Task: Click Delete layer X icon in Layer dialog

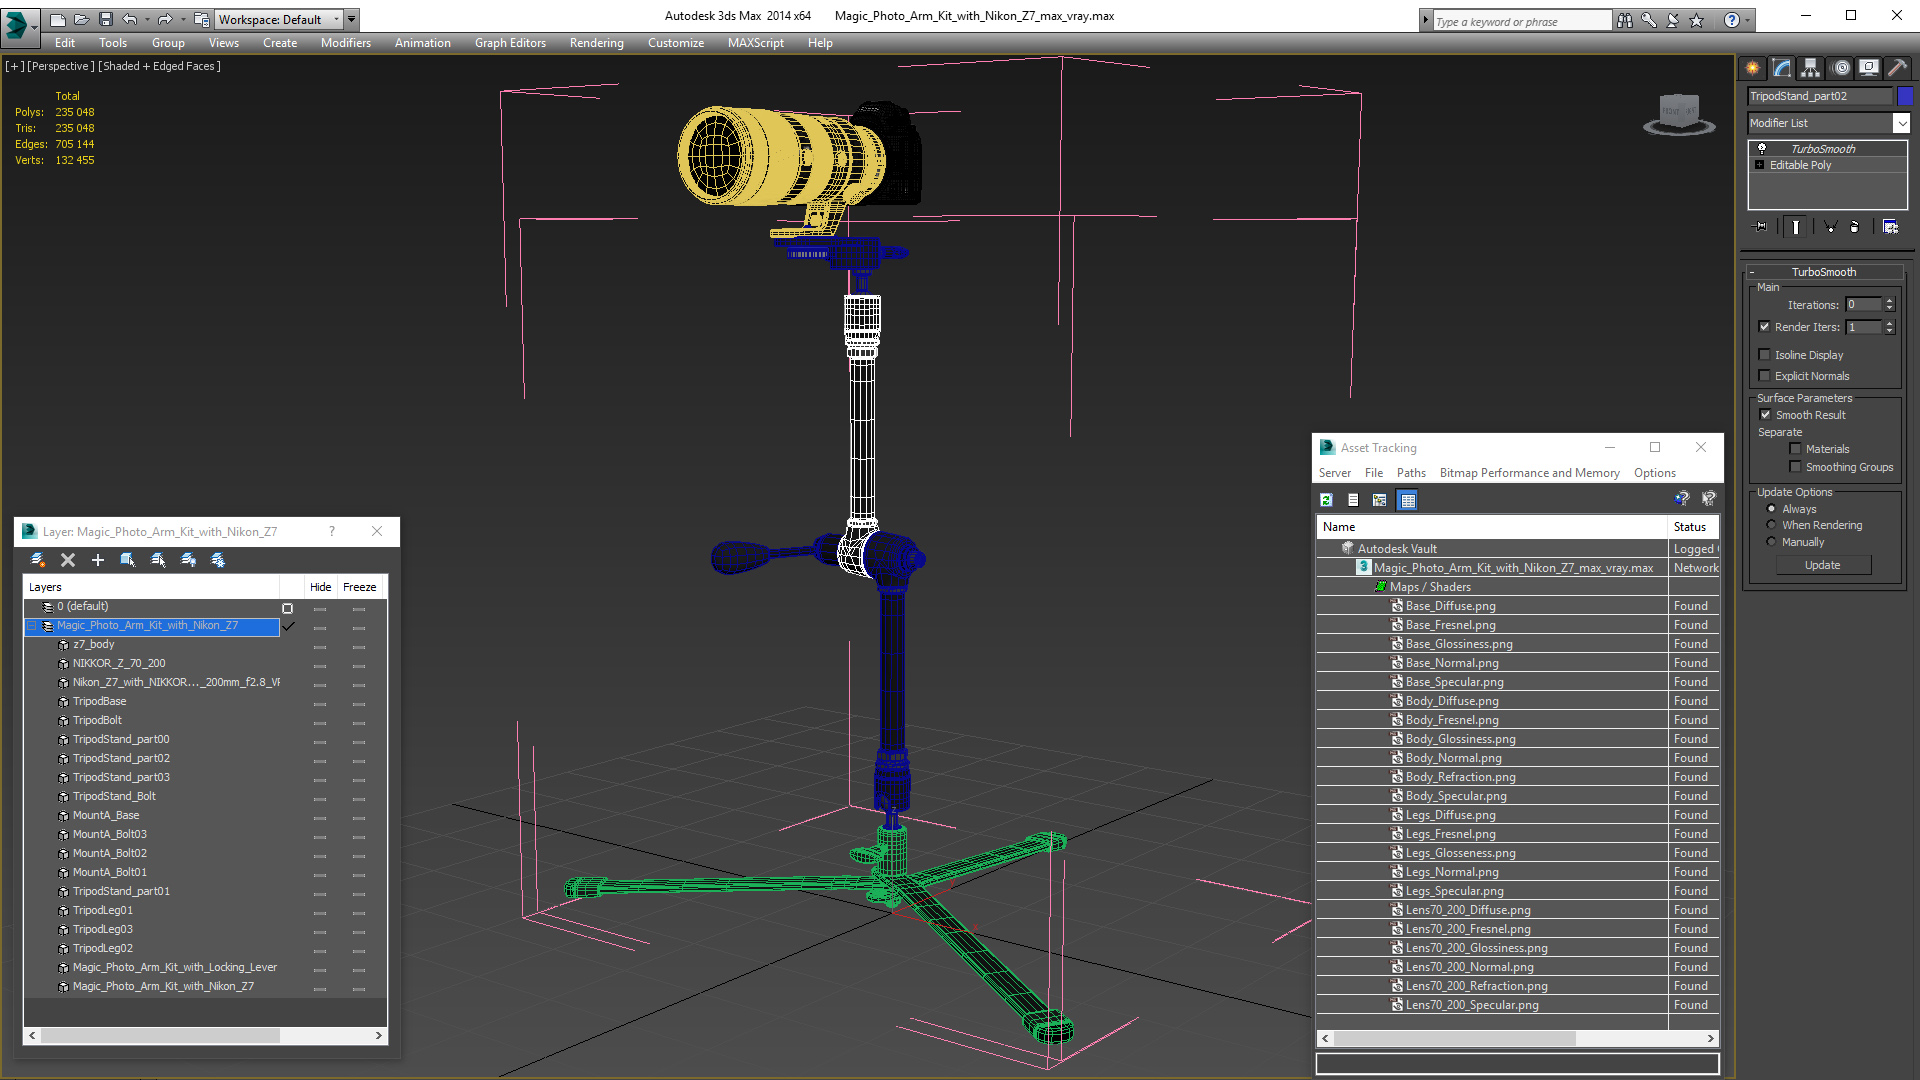Action: [68, 560]
